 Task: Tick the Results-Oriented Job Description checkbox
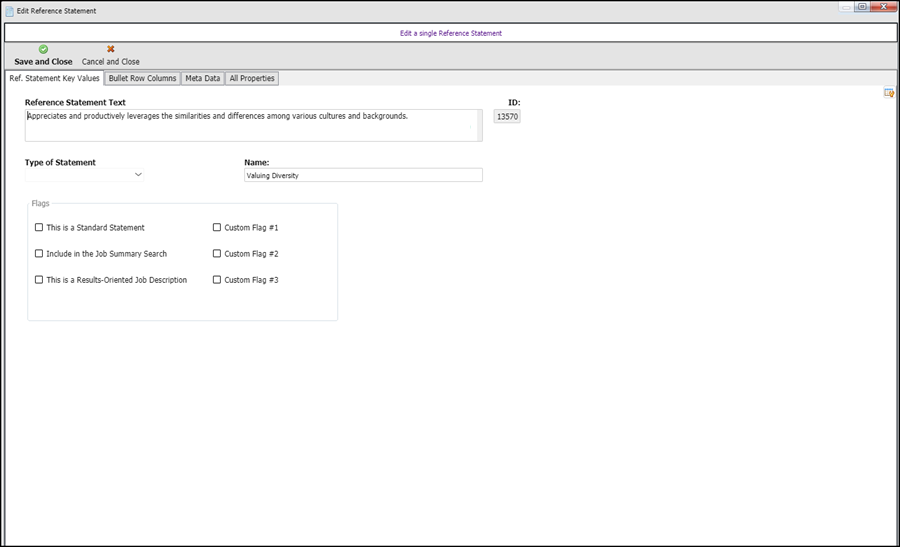[39, 280]
